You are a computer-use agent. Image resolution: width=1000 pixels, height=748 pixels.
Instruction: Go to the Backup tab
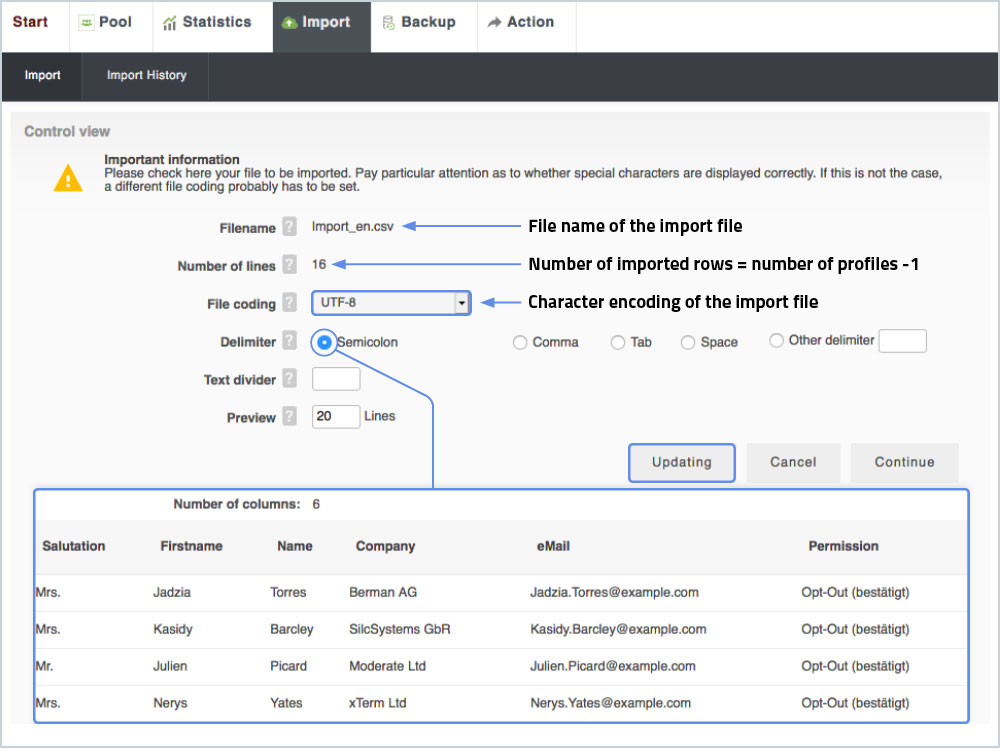pos(418,22)
